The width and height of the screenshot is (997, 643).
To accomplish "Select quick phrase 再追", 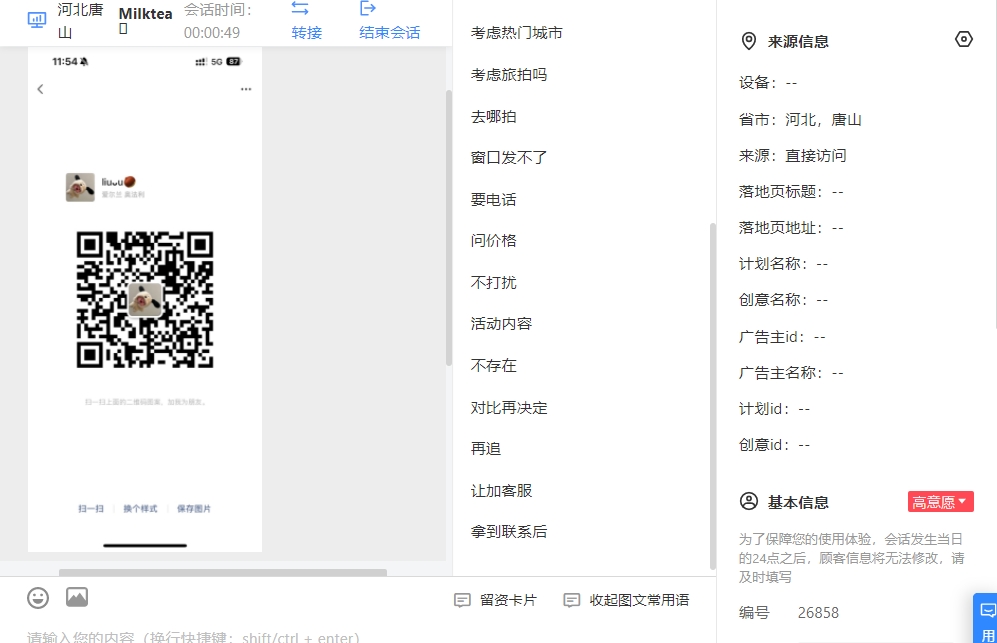I will tap(486, 448).
